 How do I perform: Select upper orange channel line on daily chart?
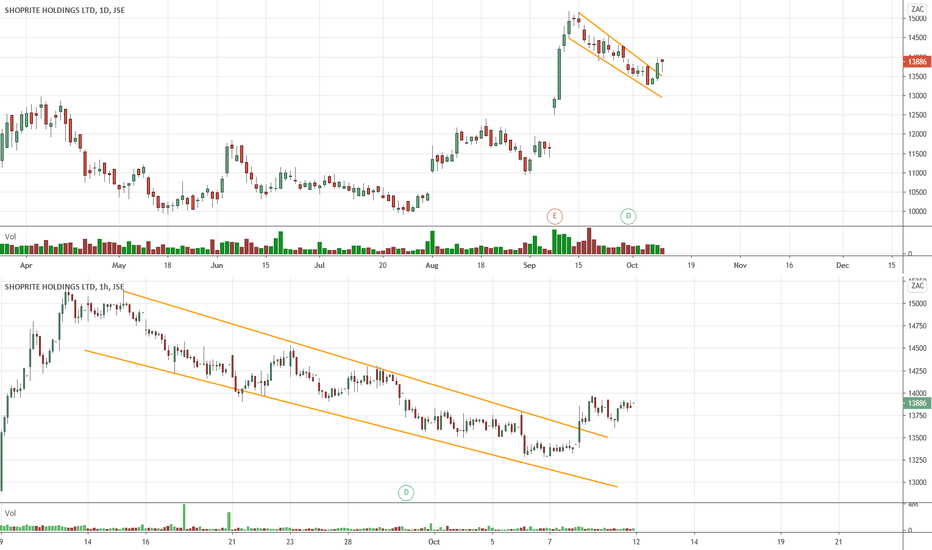618,43
